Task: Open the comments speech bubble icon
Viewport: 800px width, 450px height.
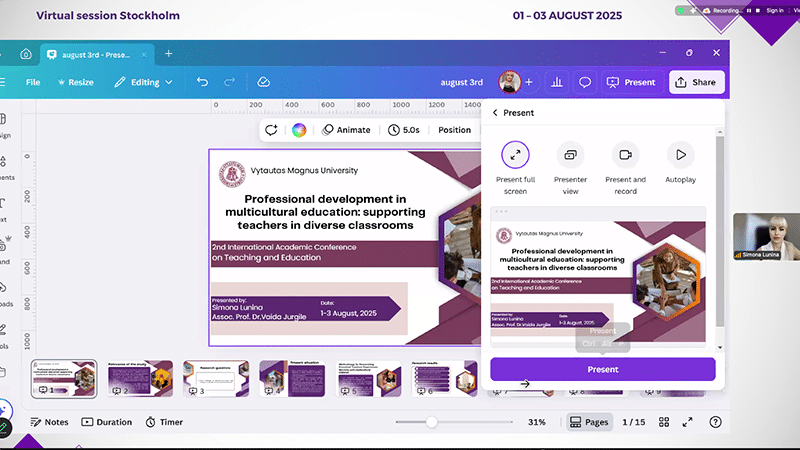Action: pyautogui.click(x=586, y=82)
